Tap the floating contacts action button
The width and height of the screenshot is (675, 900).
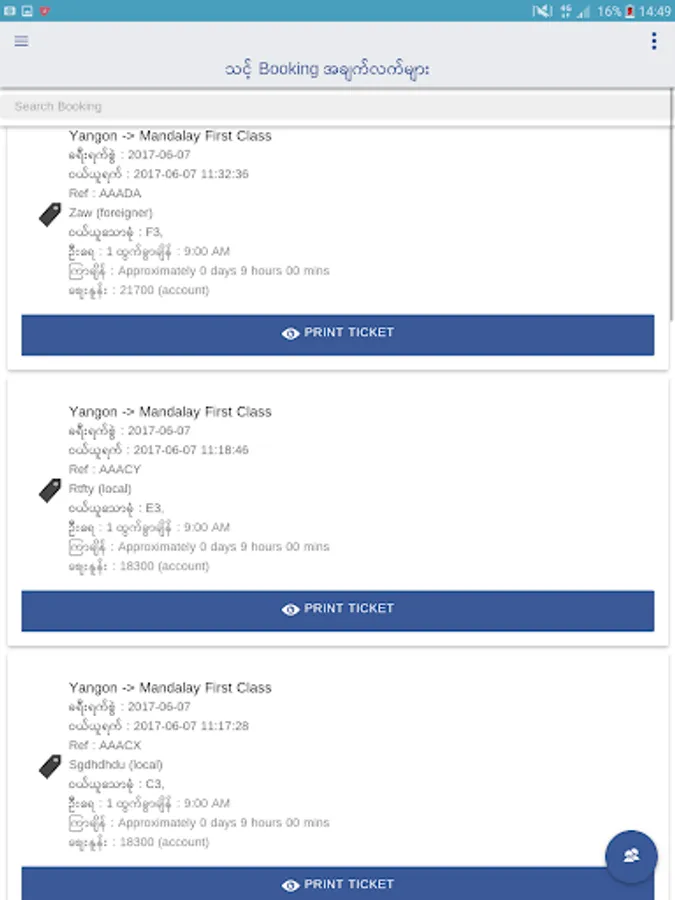[631, 856]
